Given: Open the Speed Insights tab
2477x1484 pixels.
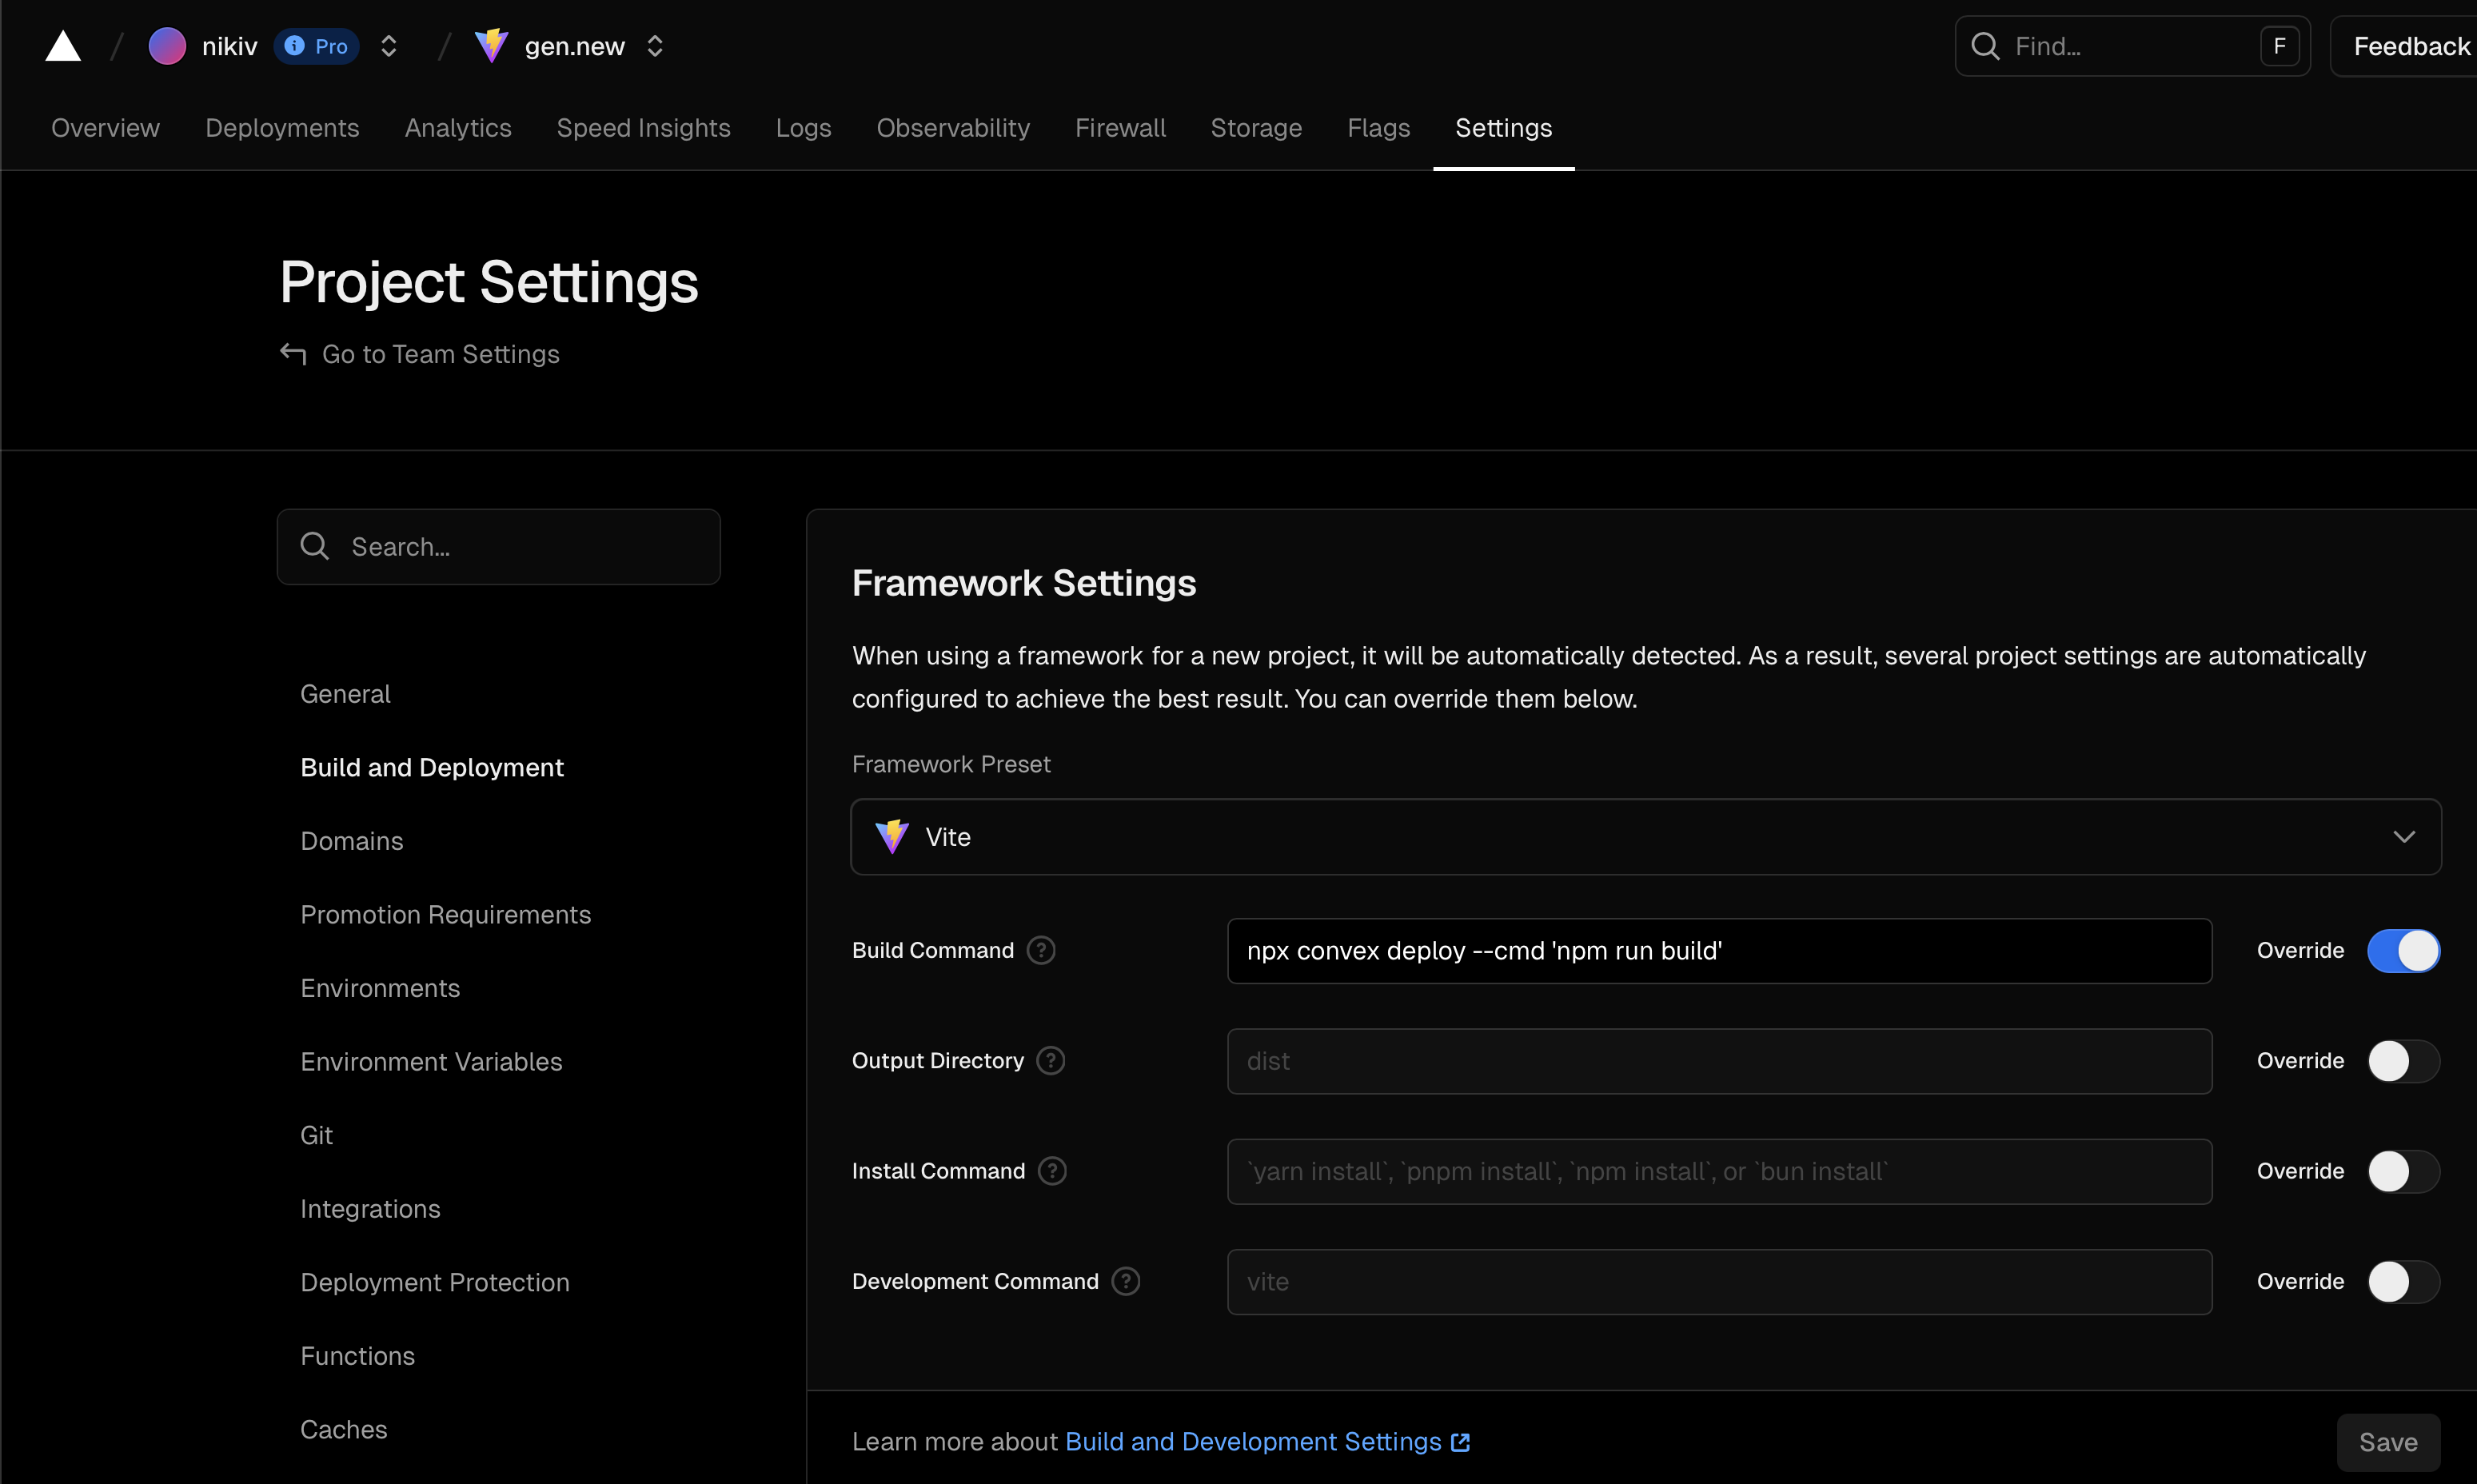Looking at the screenshot, I should coord(643,128).
